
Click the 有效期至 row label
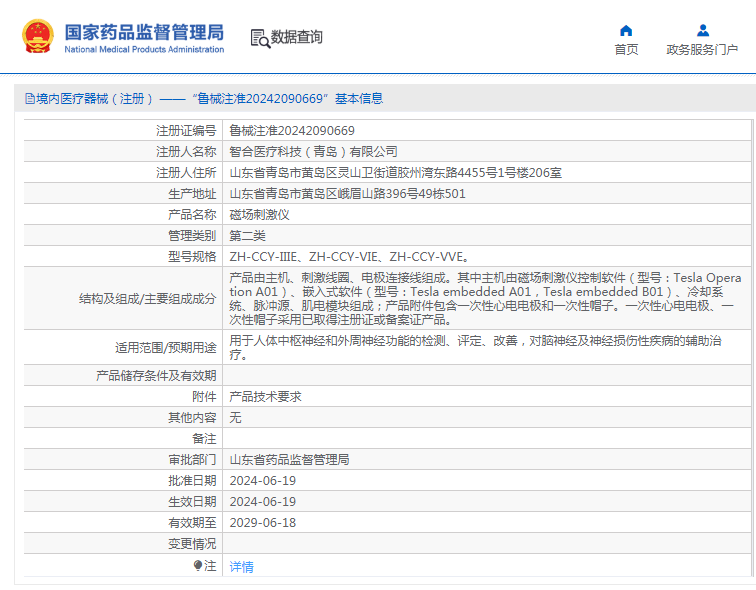click(x=192, y=523)
